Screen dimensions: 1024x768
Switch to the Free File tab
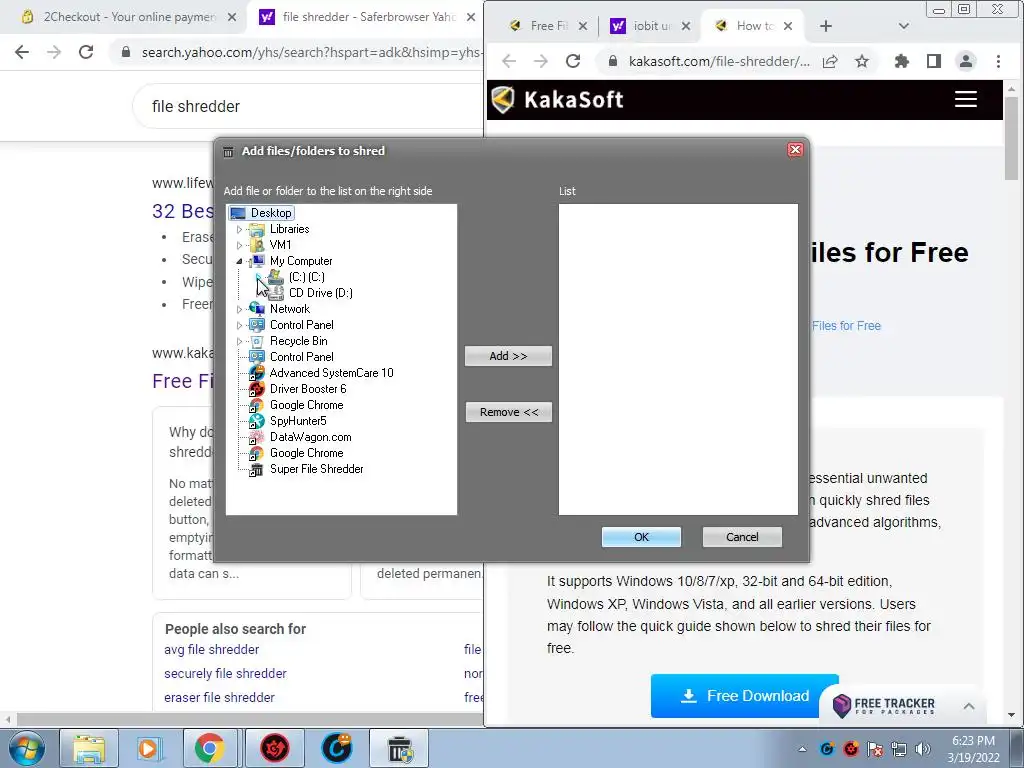549,26
